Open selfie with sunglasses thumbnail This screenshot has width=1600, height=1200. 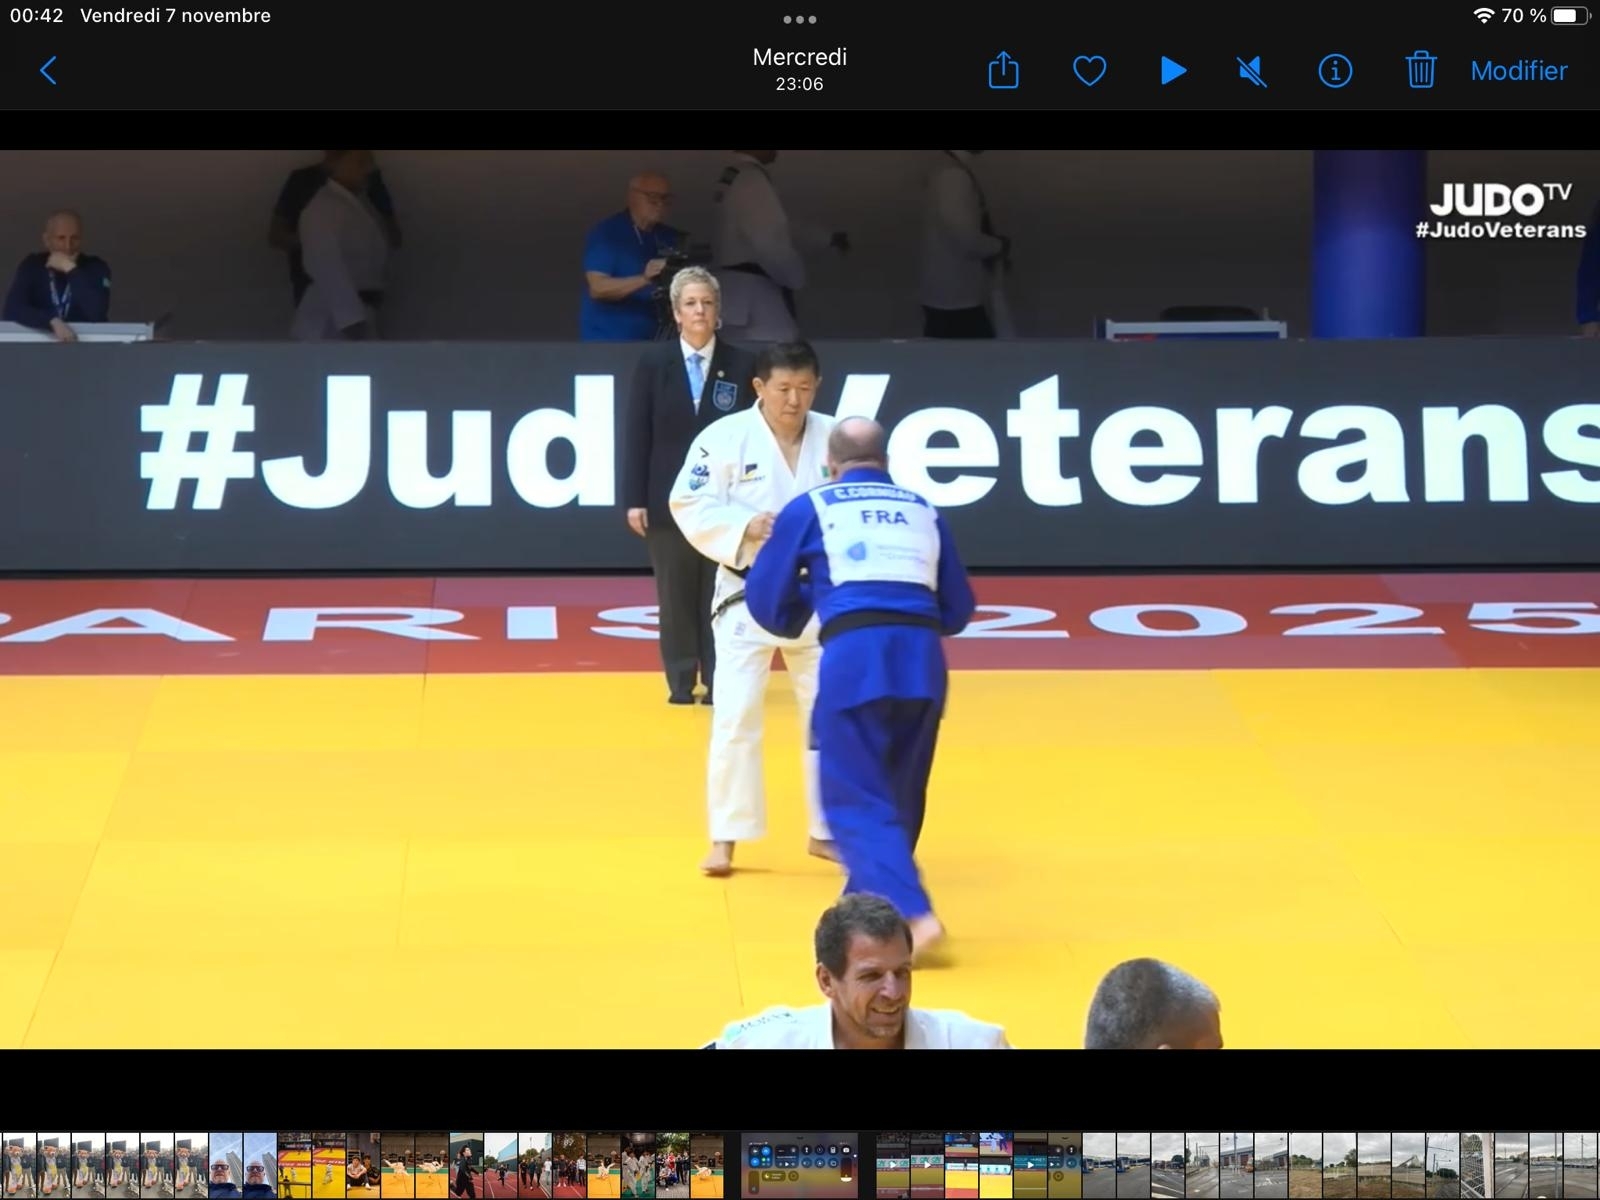tap(226, 1165)
